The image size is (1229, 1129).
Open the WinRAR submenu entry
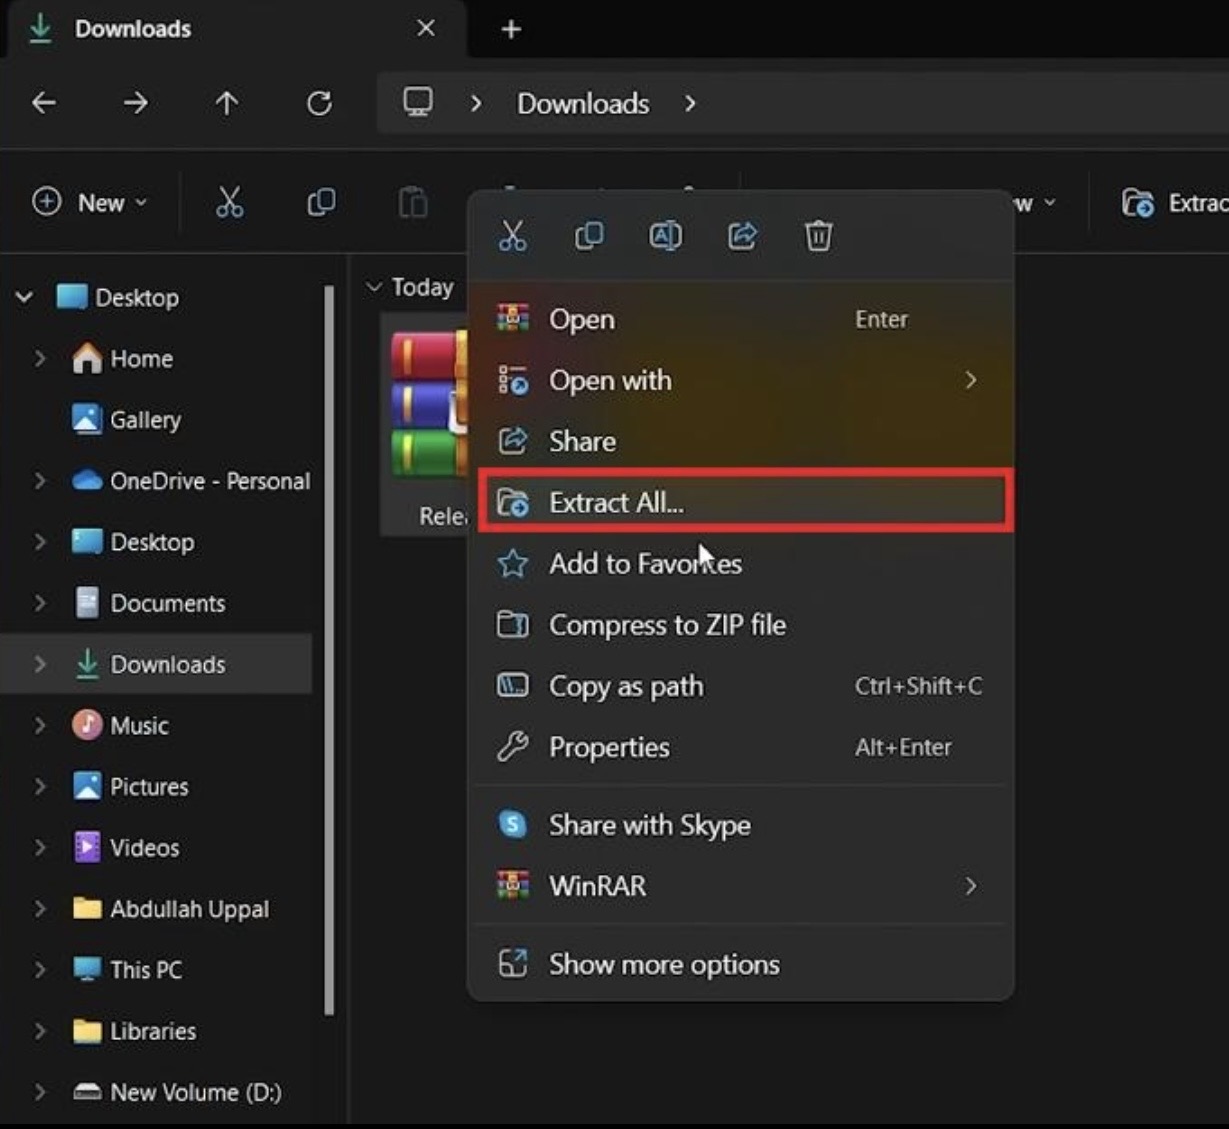click(x=741, y=886)
